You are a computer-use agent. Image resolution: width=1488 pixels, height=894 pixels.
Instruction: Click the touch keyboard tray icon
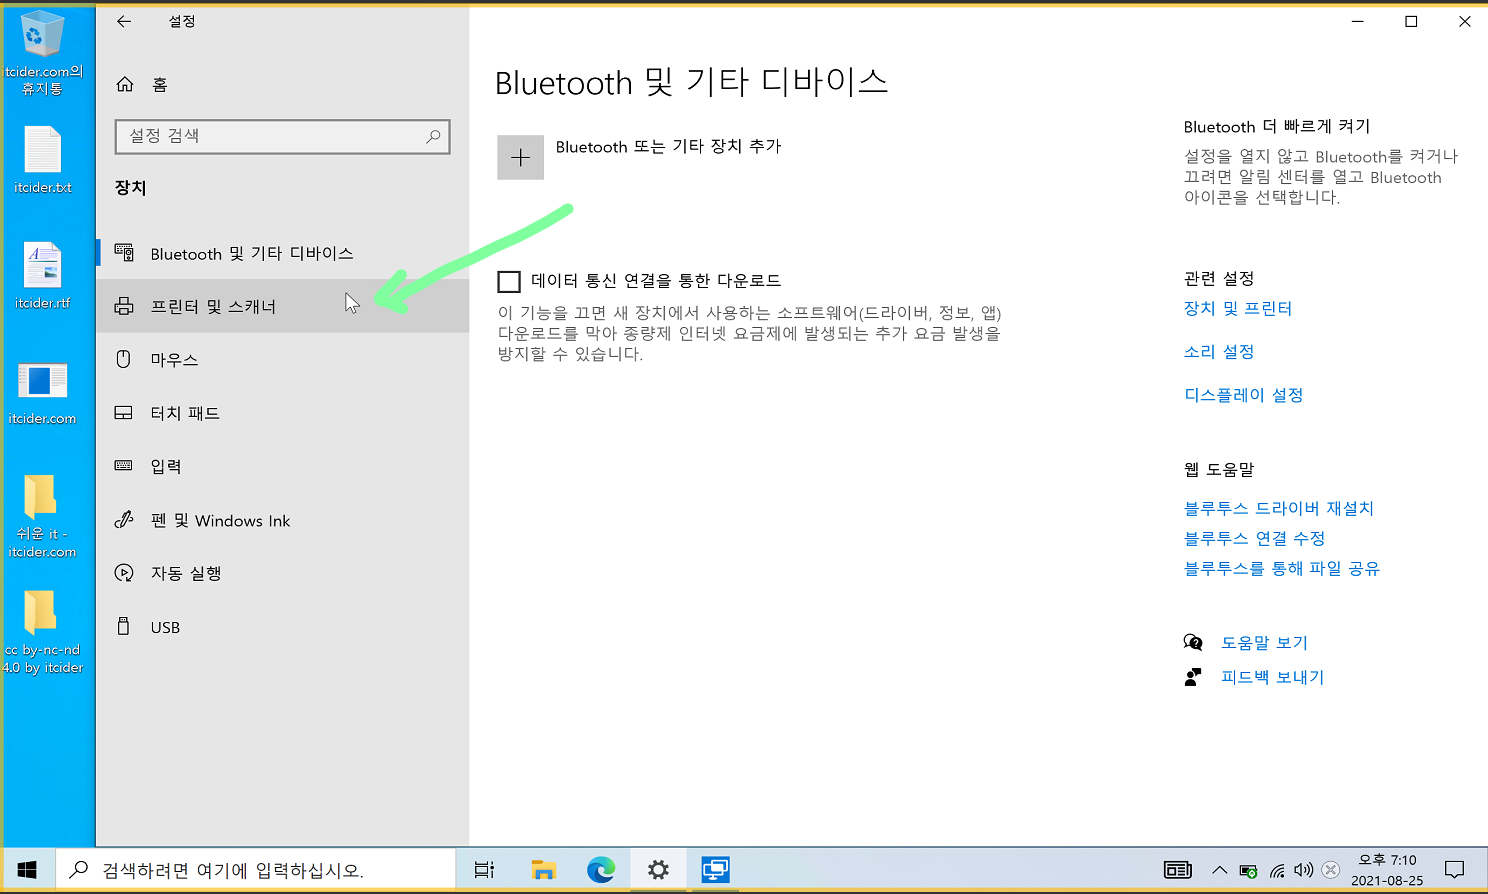coord(1178,870)
